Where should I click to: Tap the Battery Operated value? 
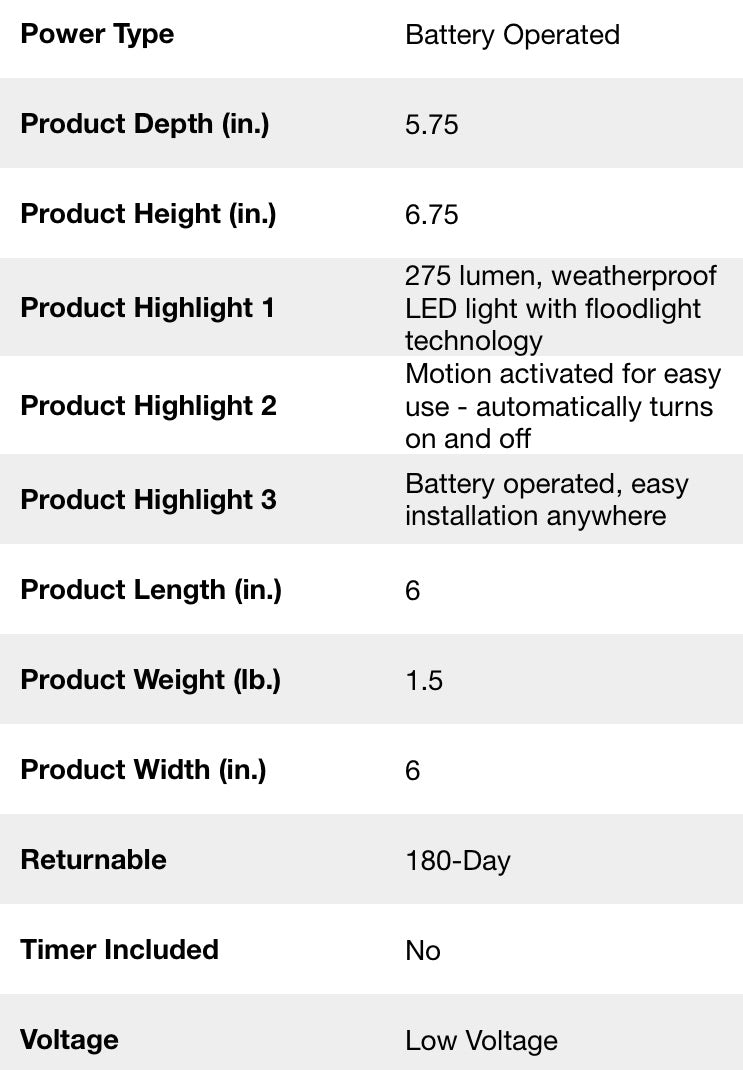512,35
